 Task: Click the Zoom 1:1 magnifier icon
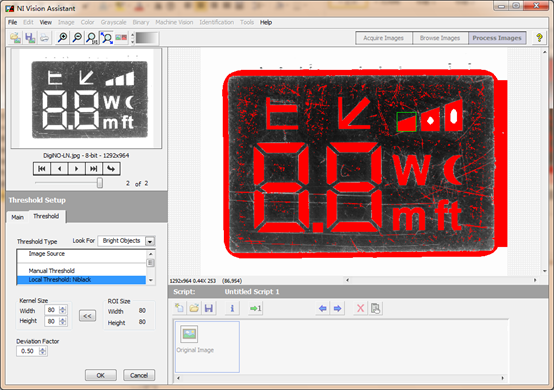tap(92, 37)
